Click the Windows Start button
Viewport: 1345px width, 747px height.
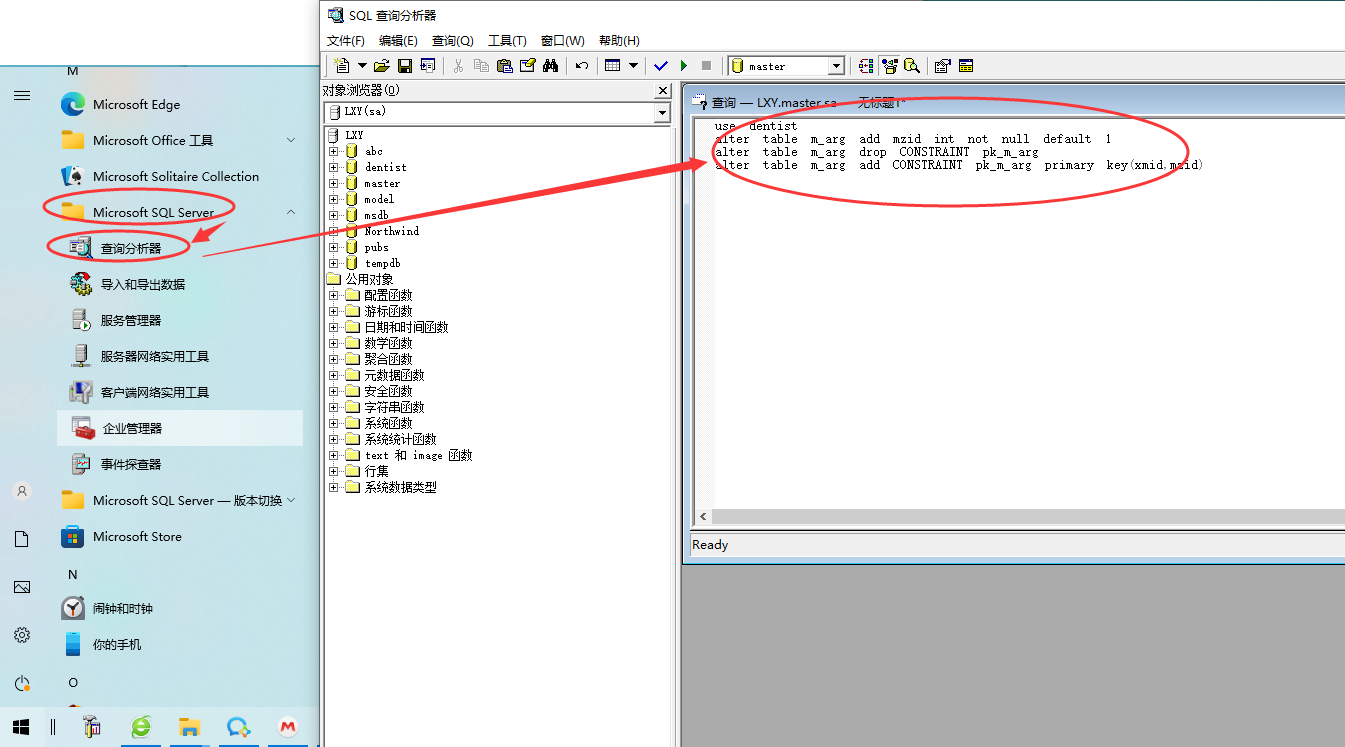click(x=21, y=727)
